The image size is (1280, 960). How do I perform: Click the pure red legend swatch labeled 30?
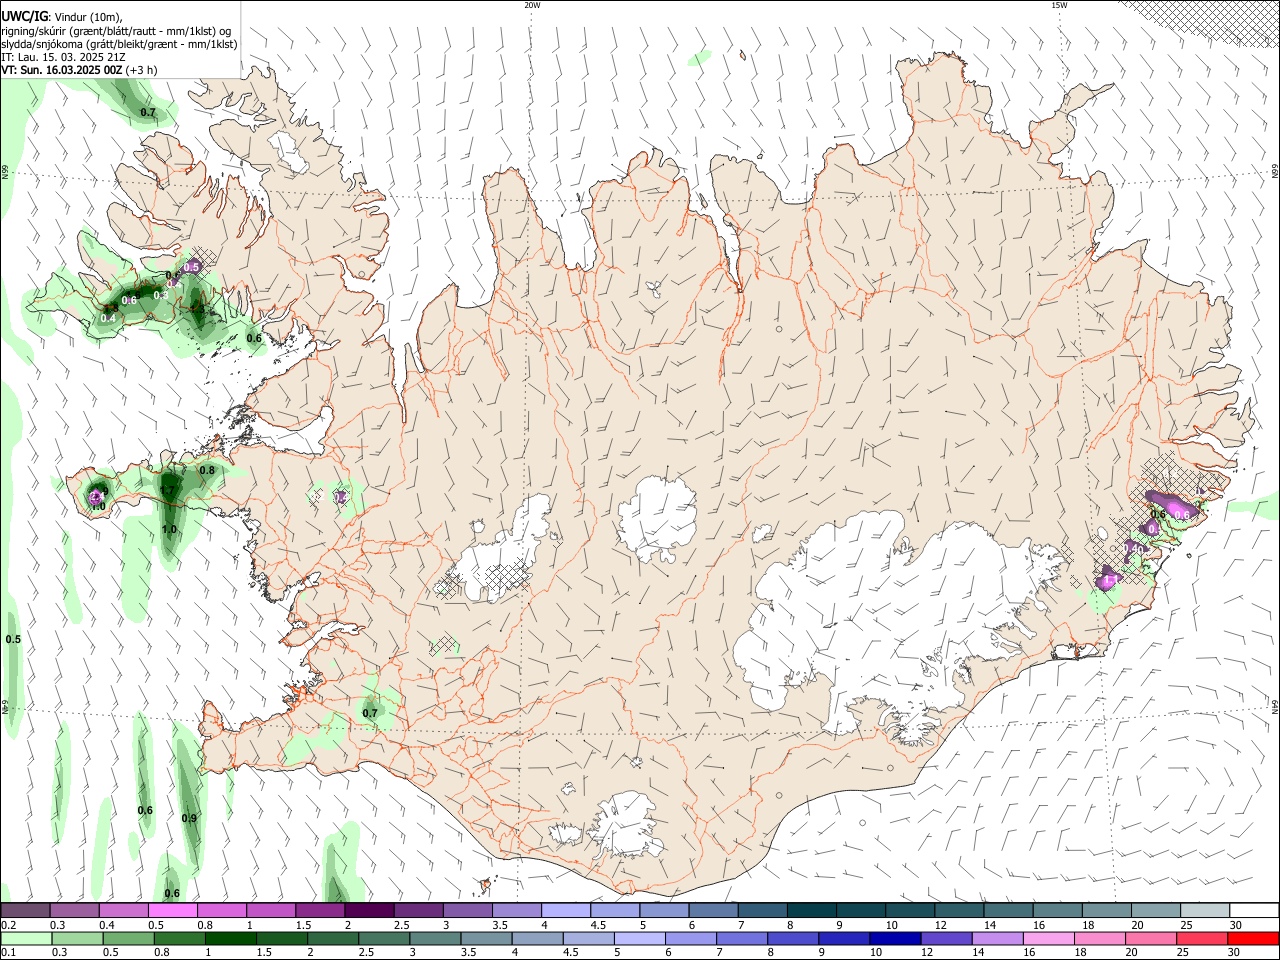[1253, 939]
